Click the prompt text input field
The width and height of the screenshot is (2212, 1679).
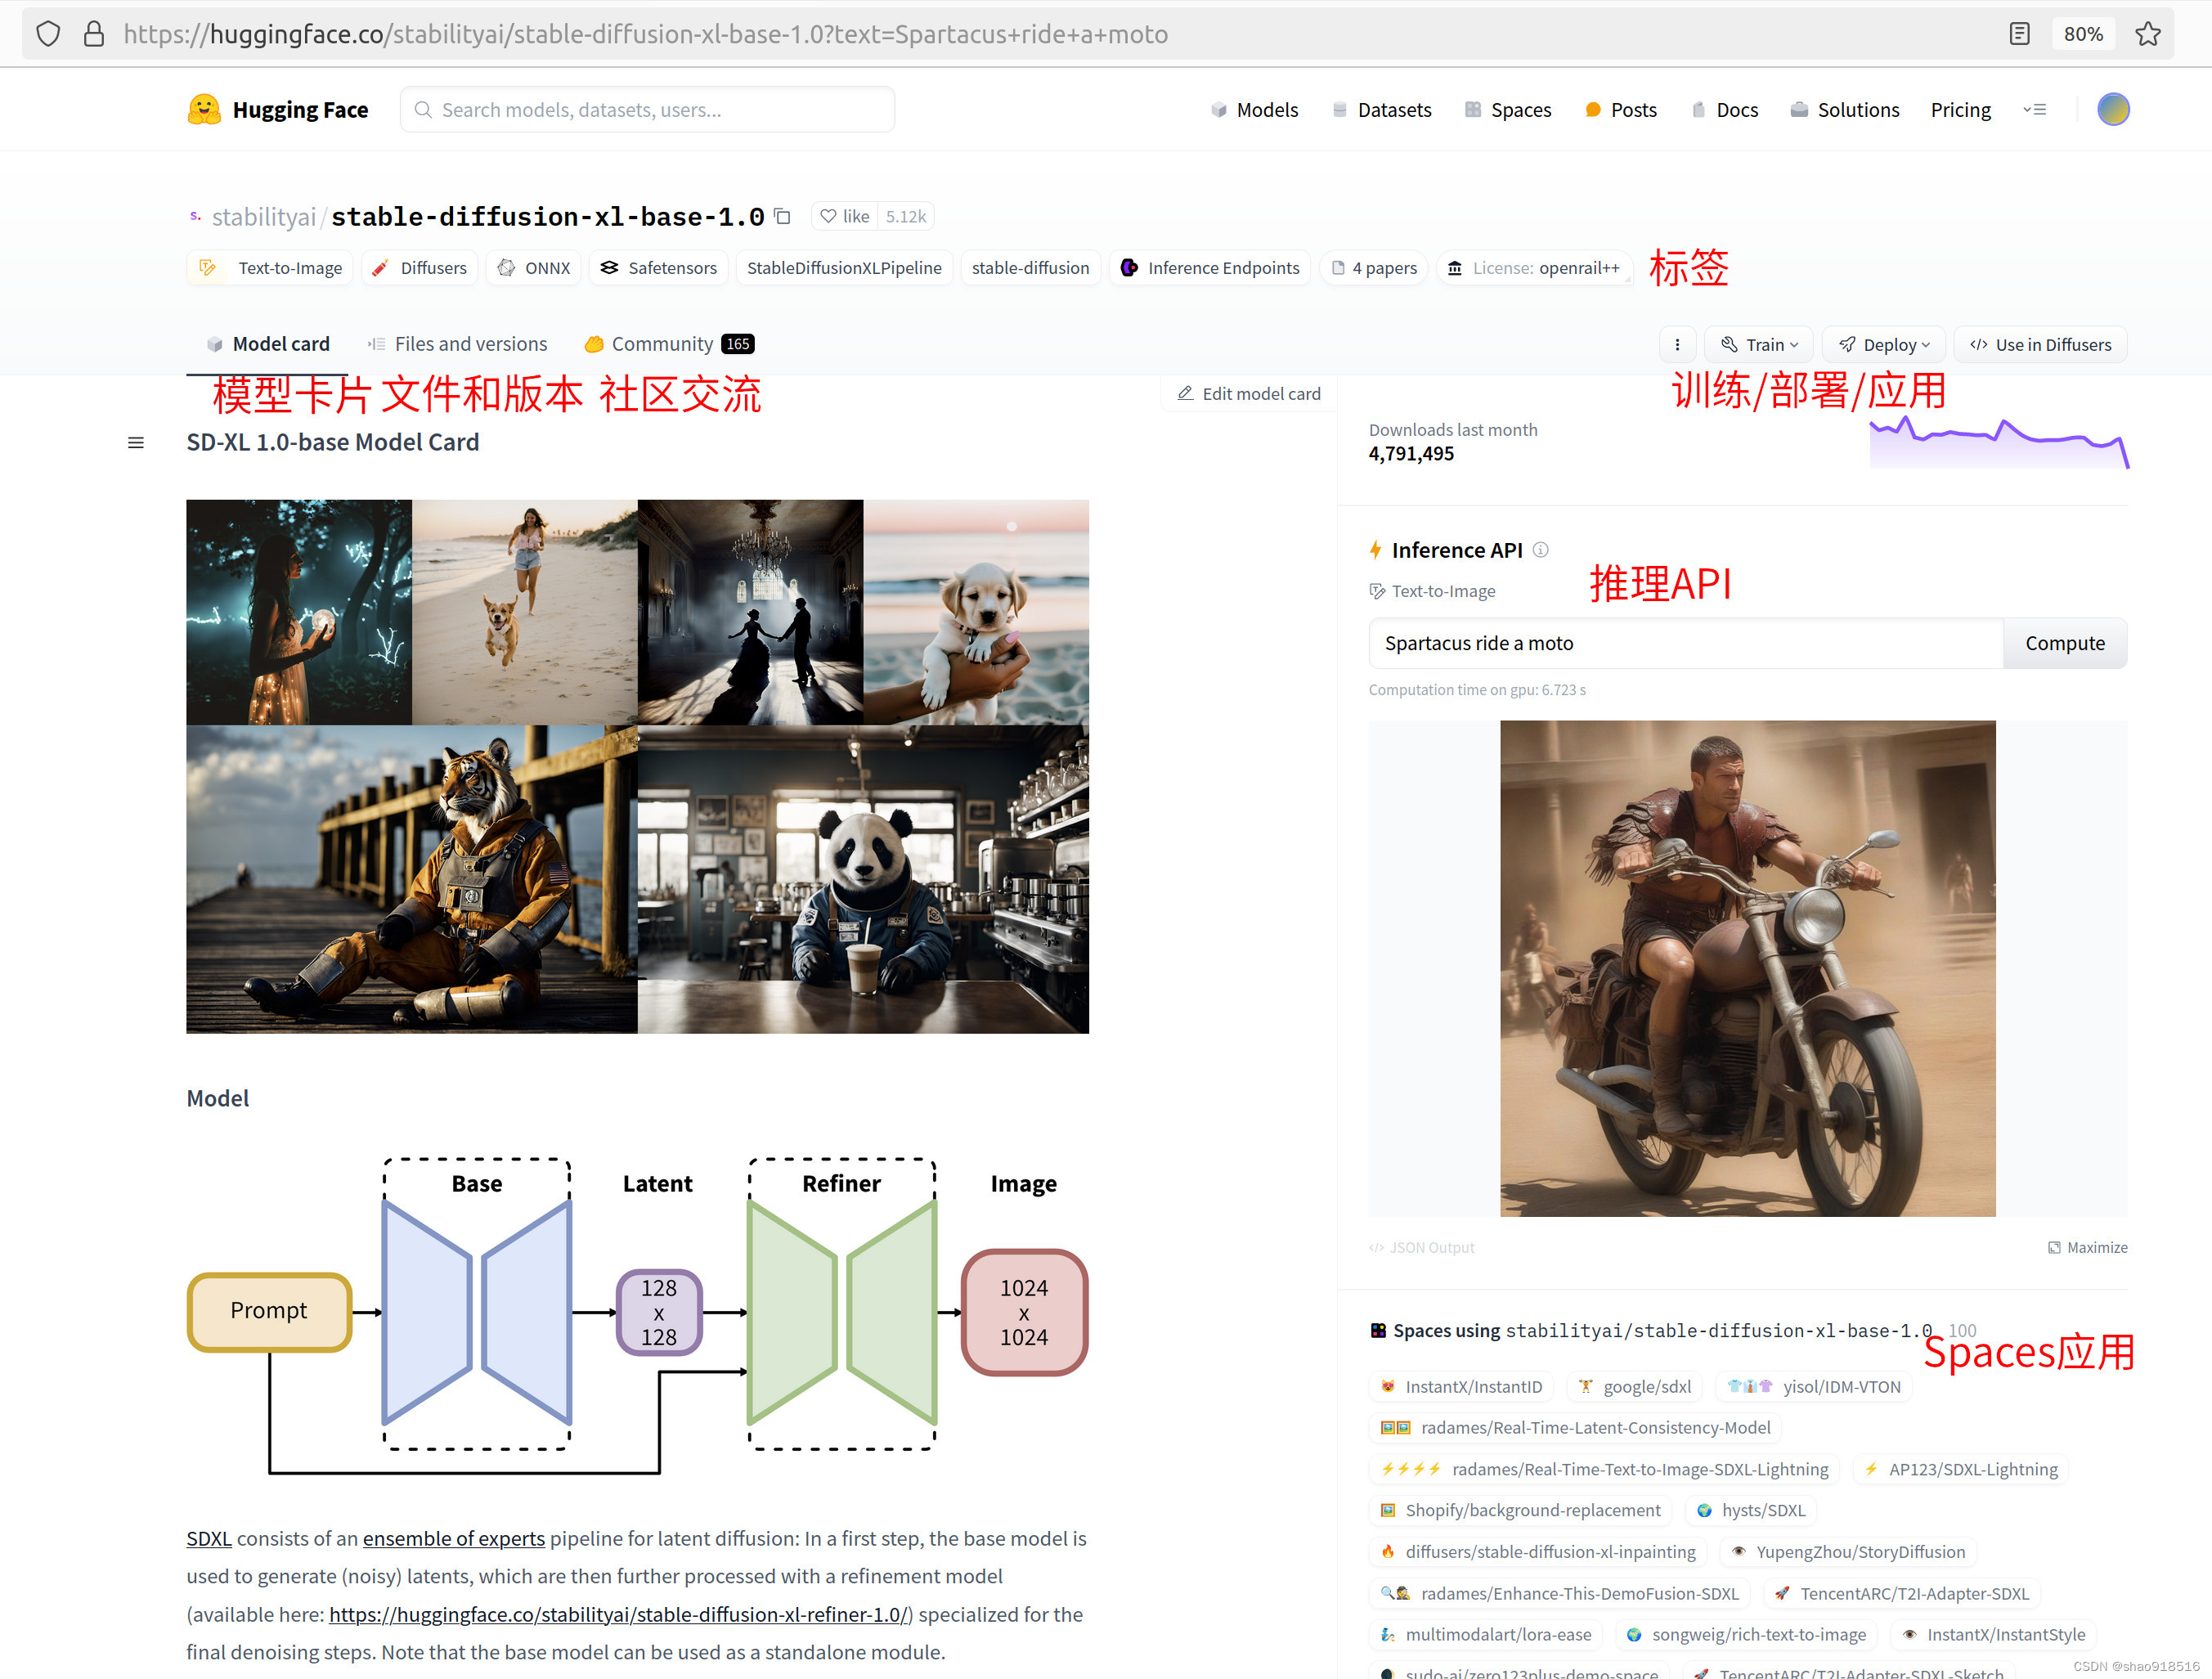1684,643
